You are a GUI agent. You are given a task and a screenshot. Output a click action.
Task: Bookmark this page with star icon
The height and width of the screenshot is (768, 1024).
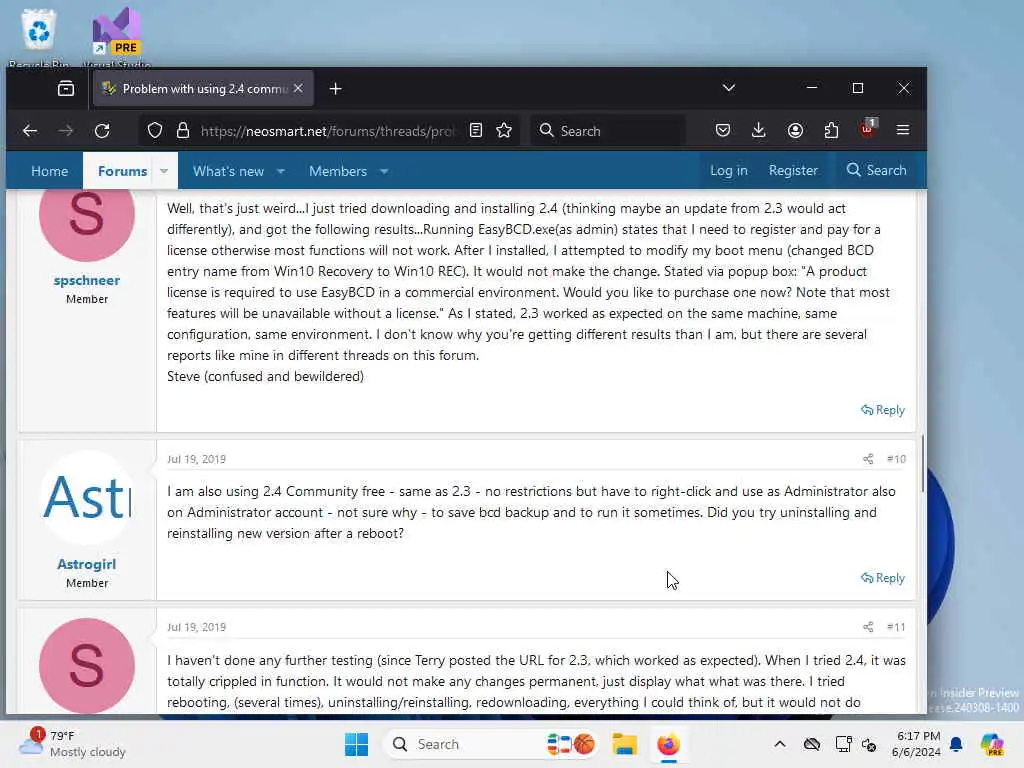[x=504, y=131]
